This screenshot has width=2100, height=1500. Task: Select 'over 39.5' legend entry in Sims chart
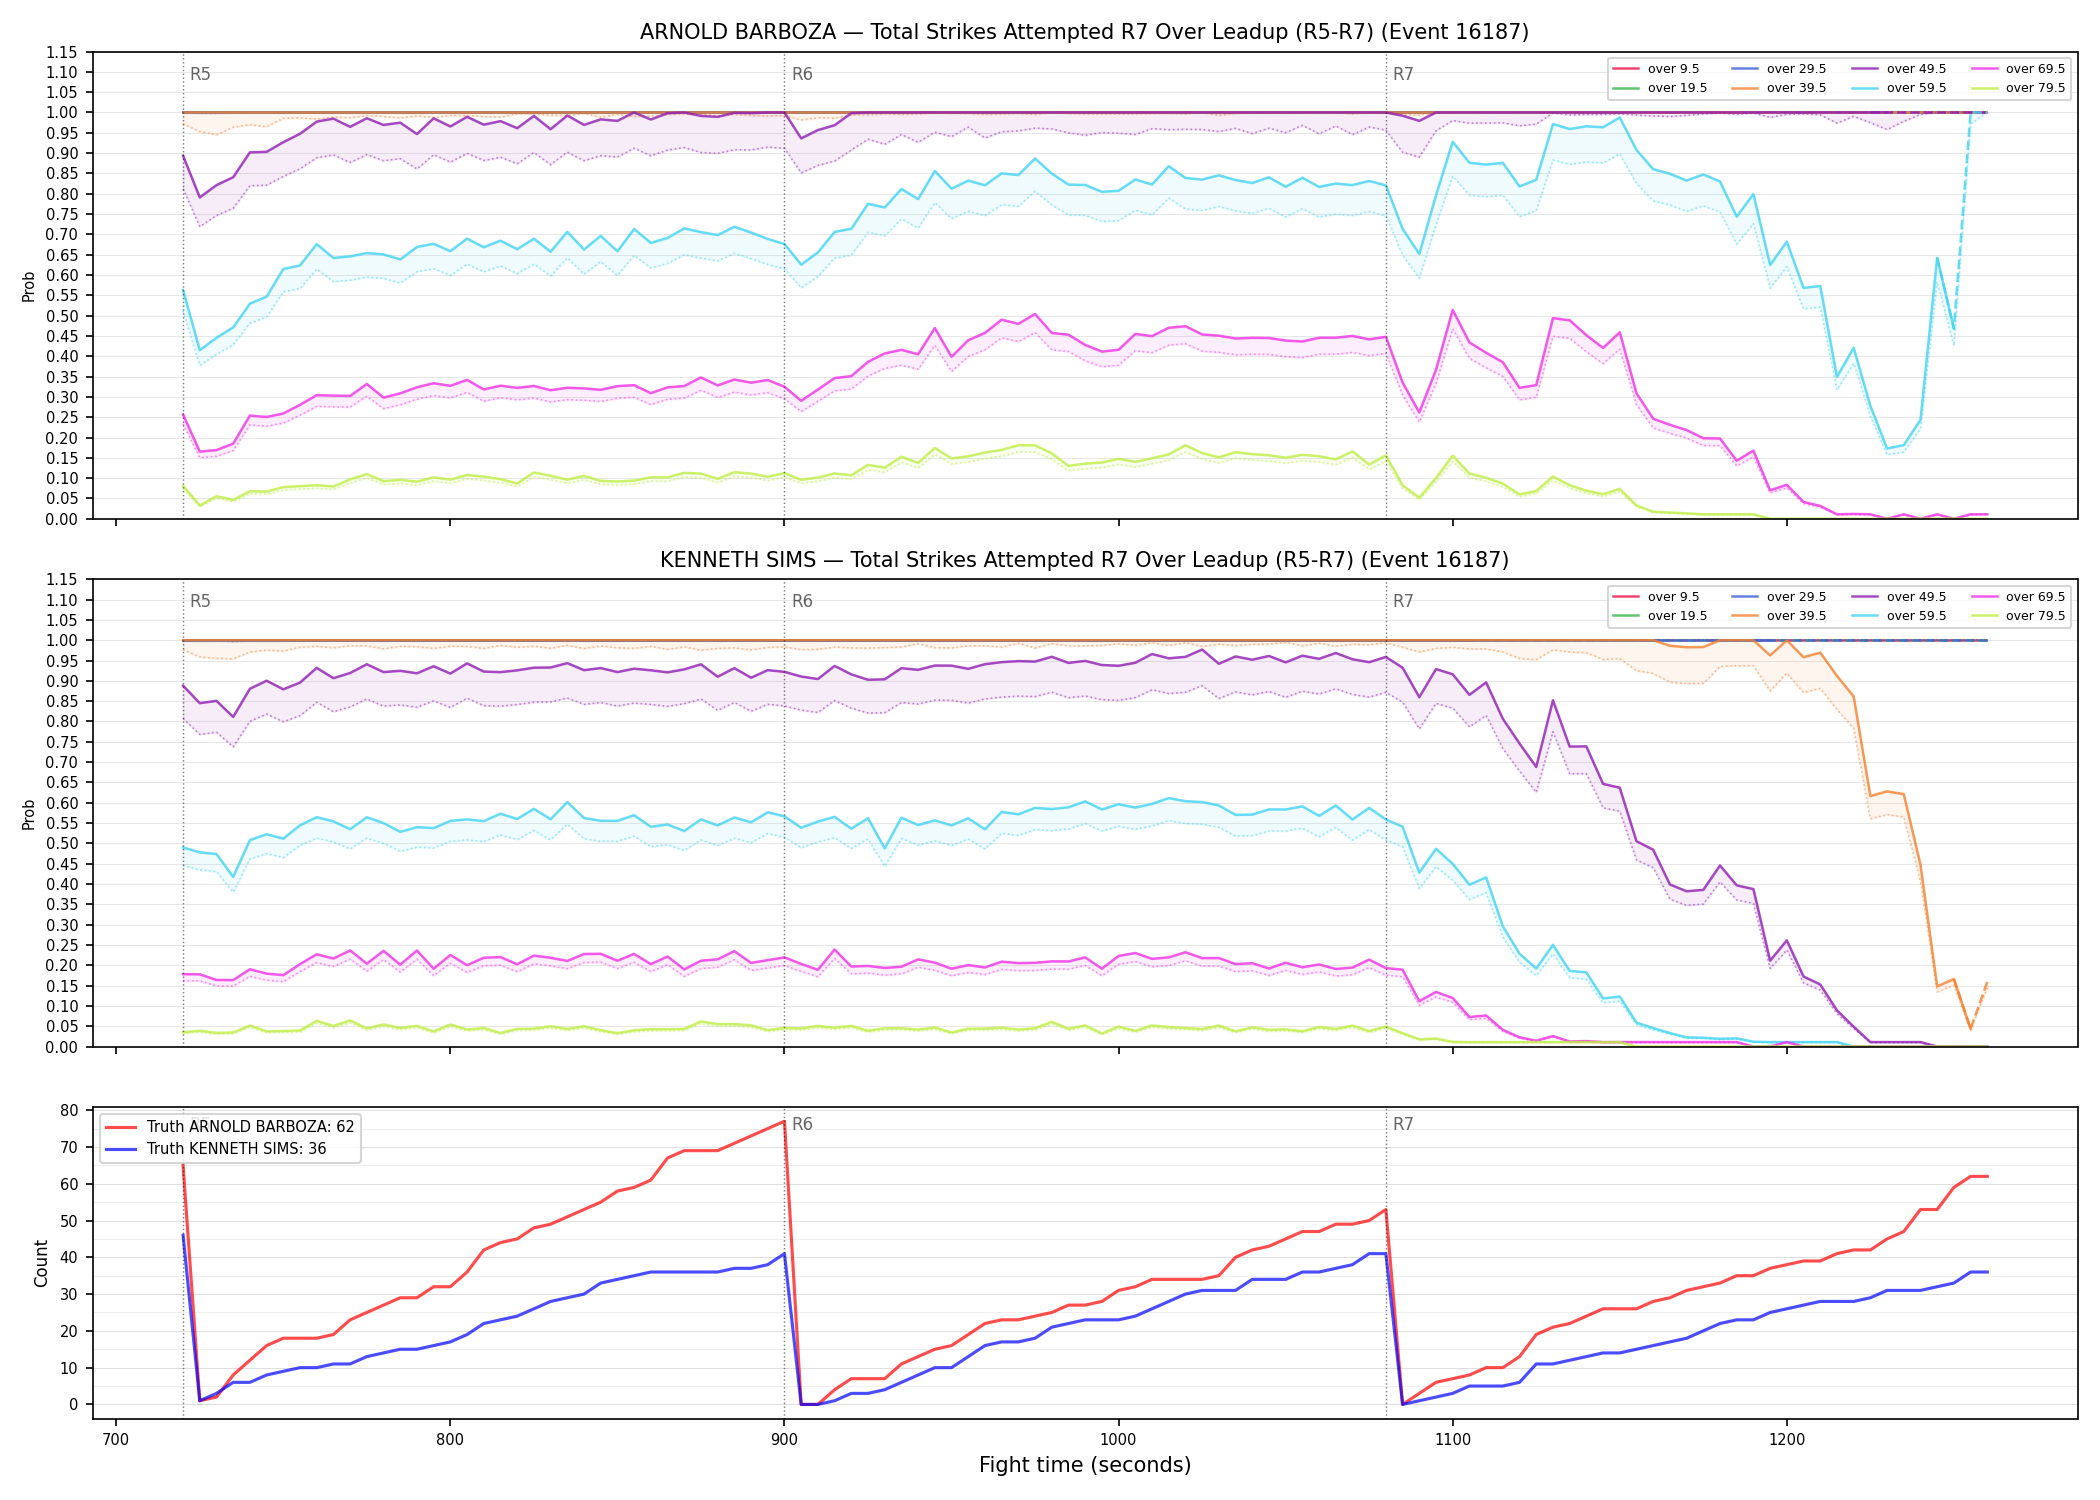click(1779, 616)
